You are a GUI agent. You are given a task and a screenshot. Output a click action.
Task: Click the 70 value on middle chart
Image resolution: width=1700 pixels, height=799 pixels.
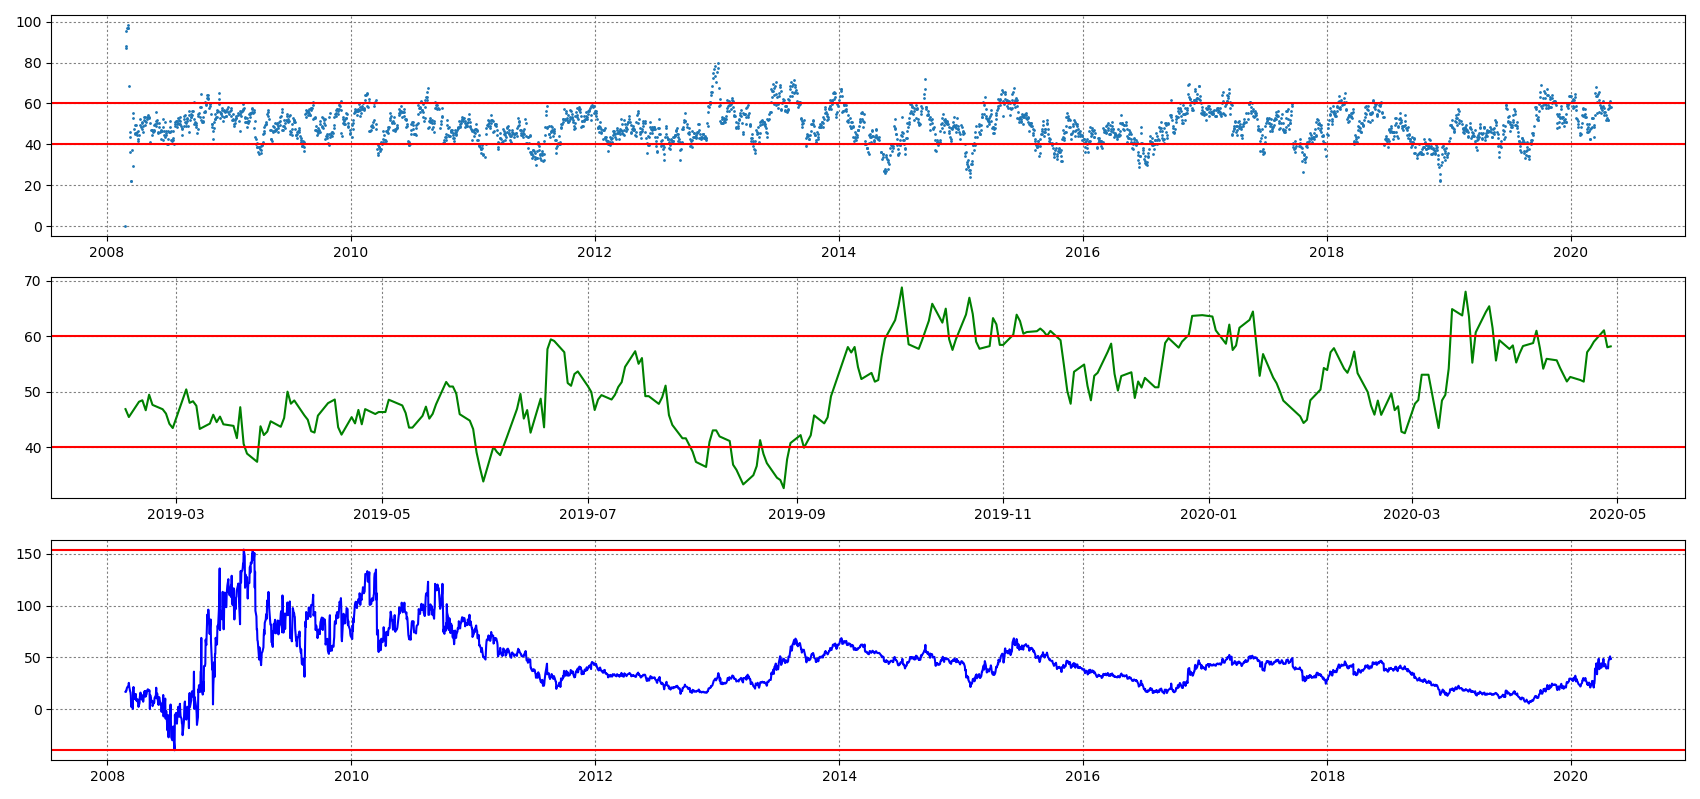[33, 281]
